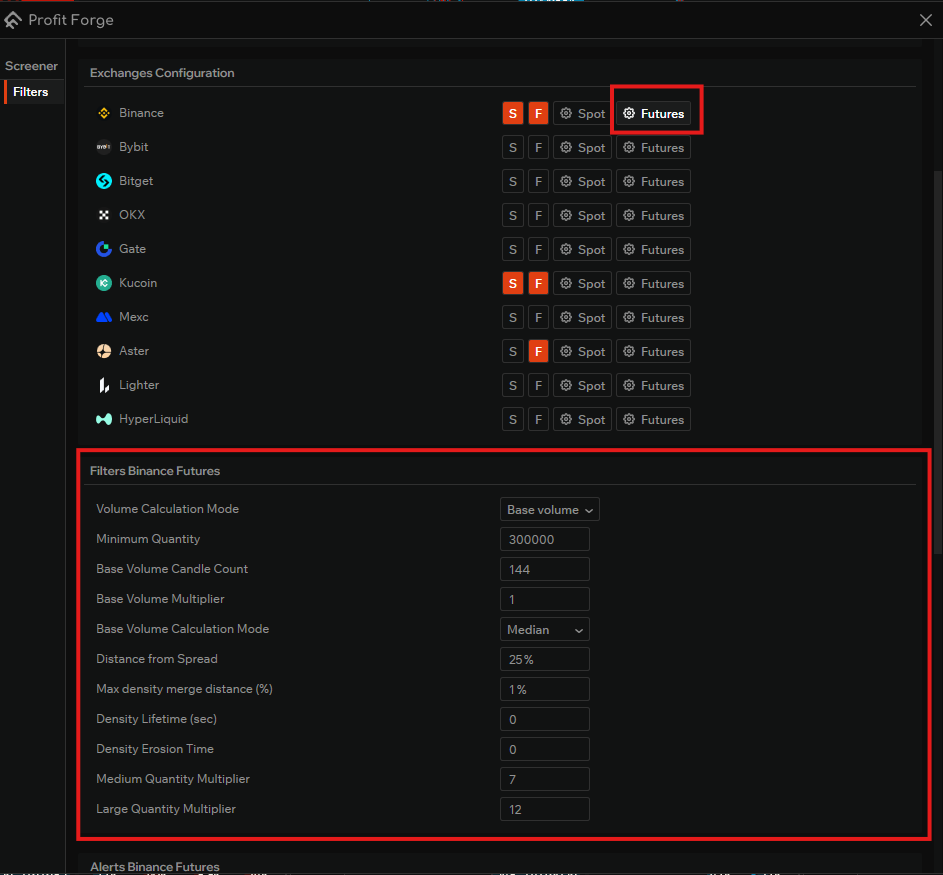Enable Bybit spot S toggle
Image resolution: width=943 pixels, height=875 pixels.
point(513,147)
